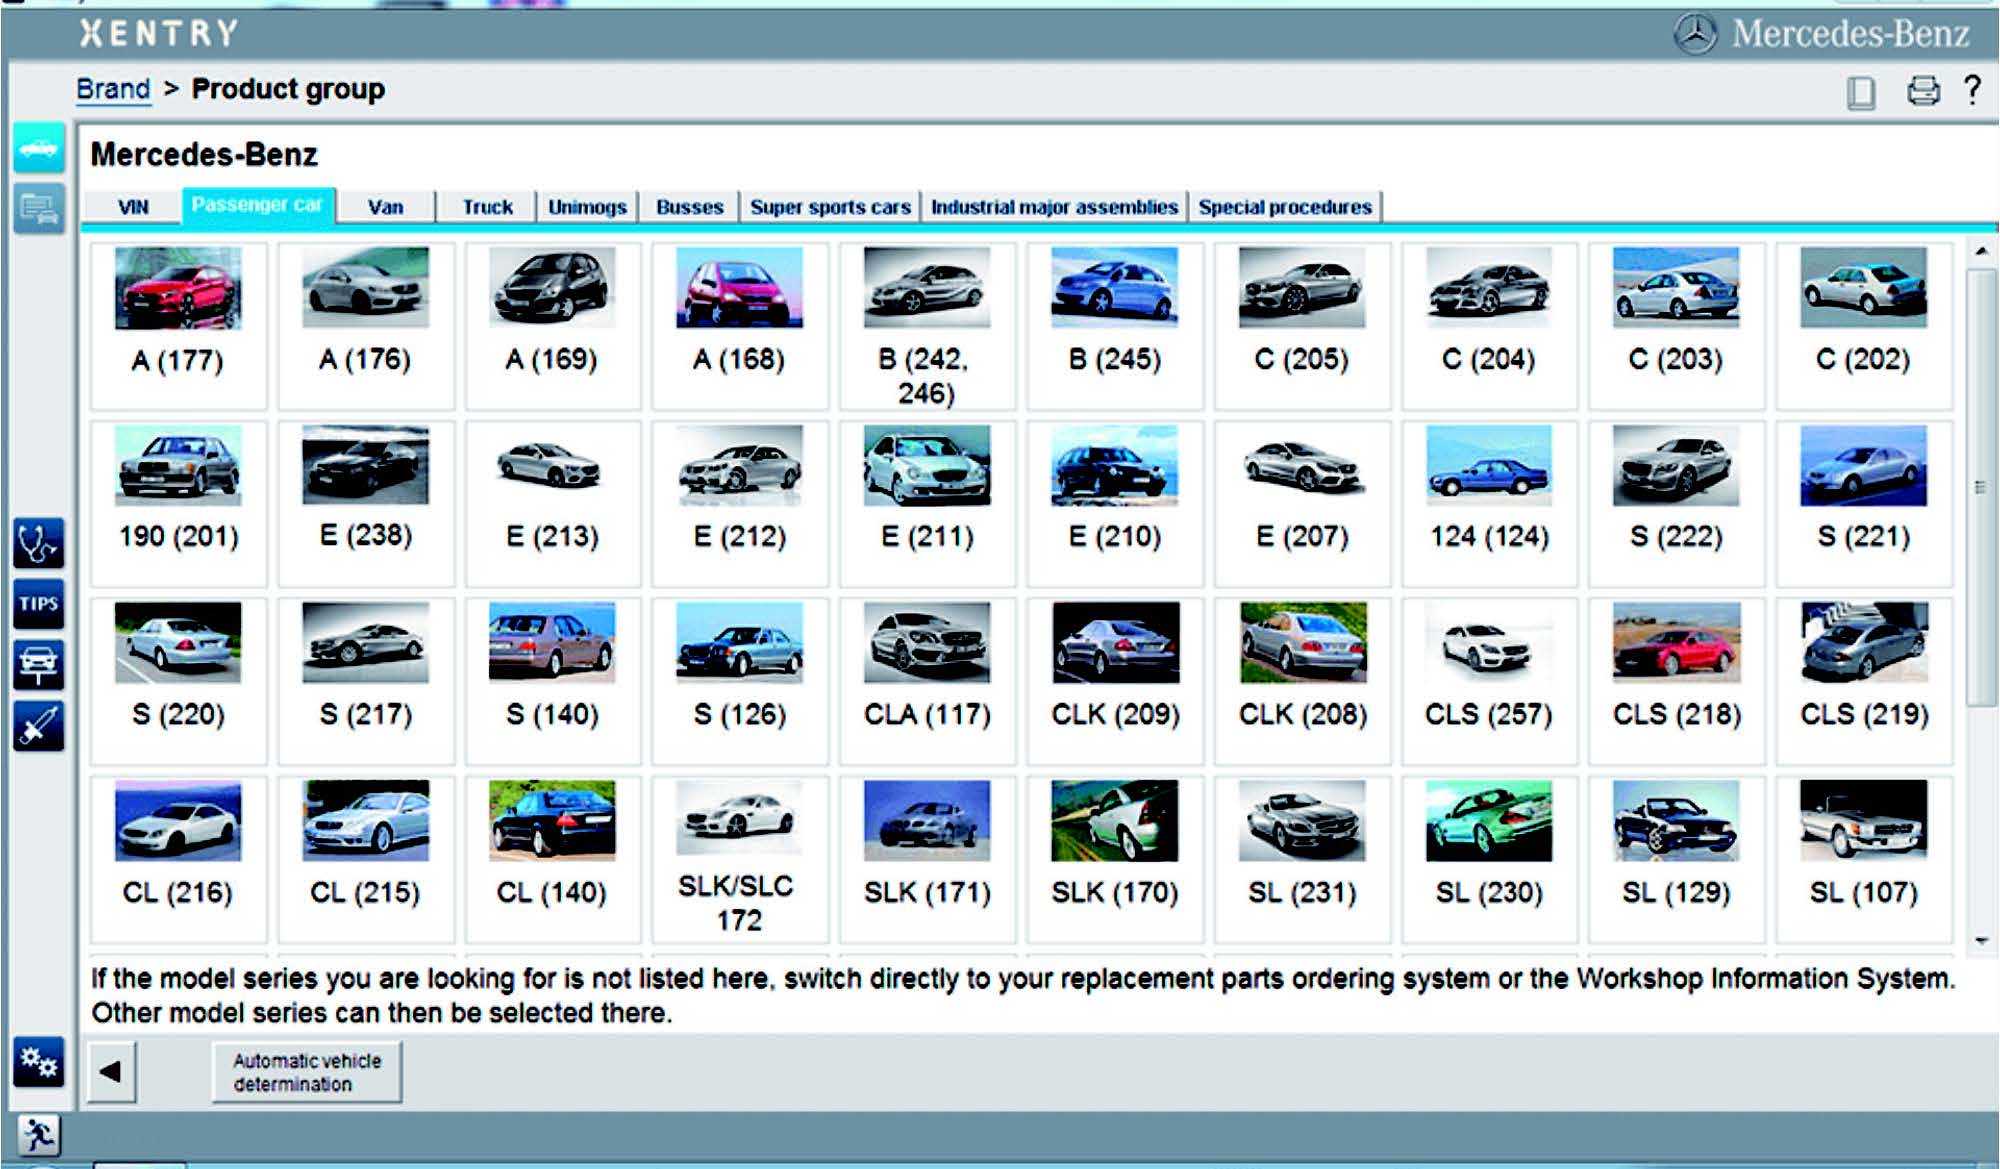Open the TIPS sidebar icon
The height and width of the screenshot is (1169, 2000).
tap(39, 604)
